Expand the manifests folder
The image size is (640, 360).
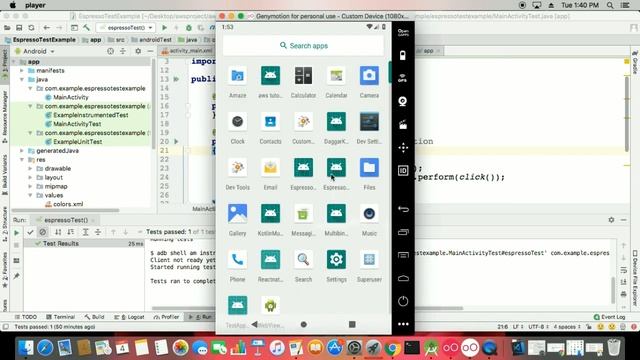(22, 71)
